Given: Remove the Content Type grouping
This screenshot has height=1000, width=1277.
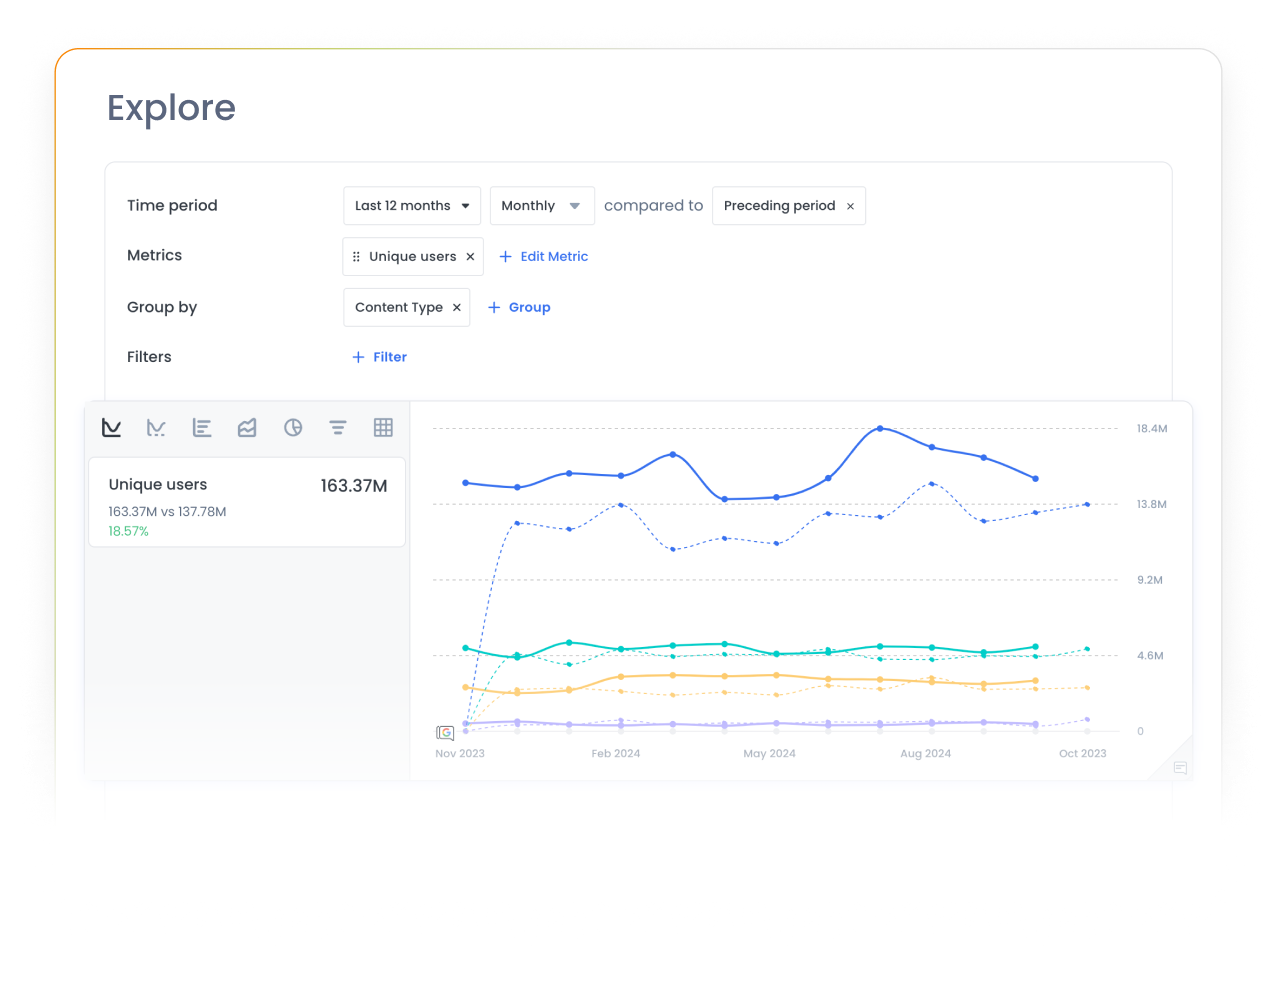Looking at the screenshot, I should 456,307.
